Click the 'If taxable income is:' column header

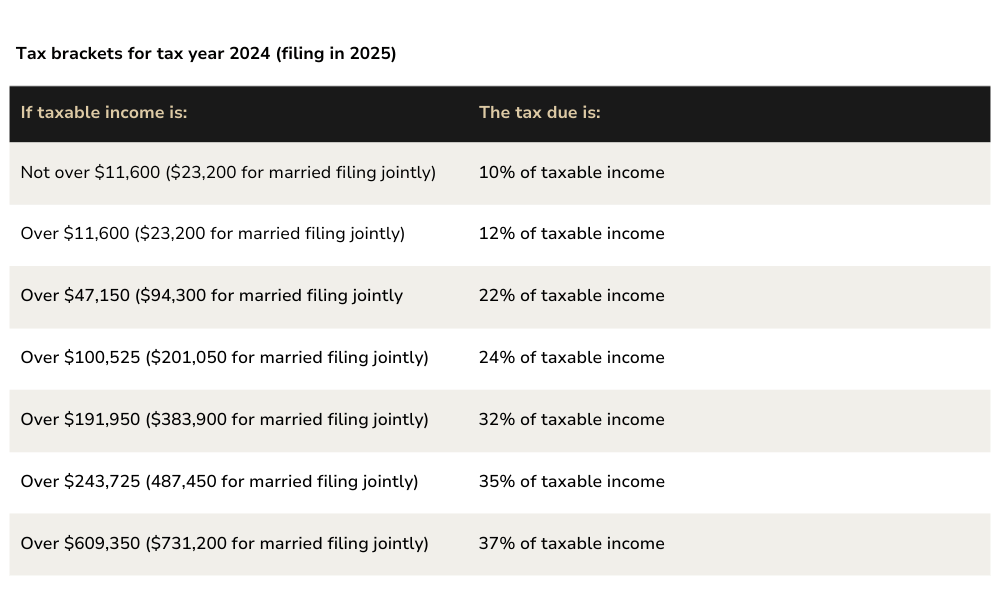tap(104, 112)
